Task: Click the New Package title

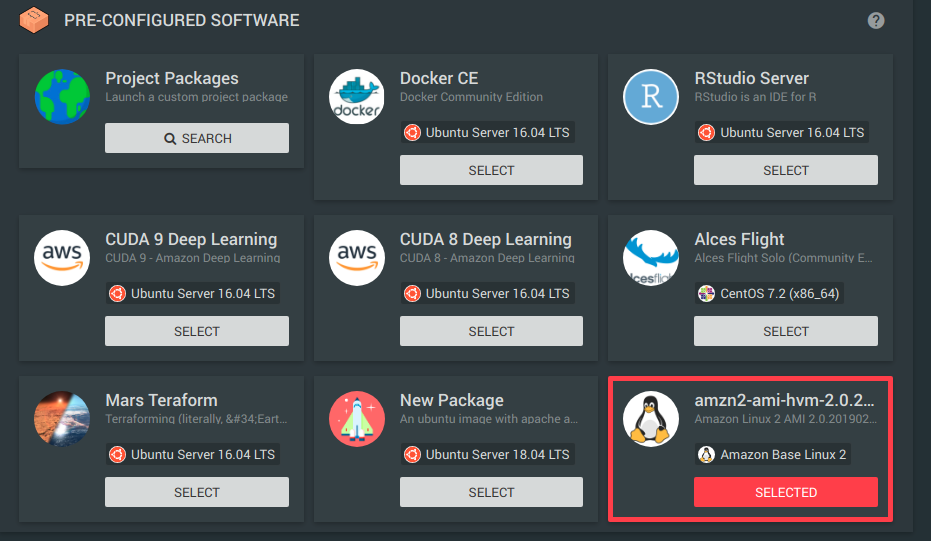Action: [452, 400]
